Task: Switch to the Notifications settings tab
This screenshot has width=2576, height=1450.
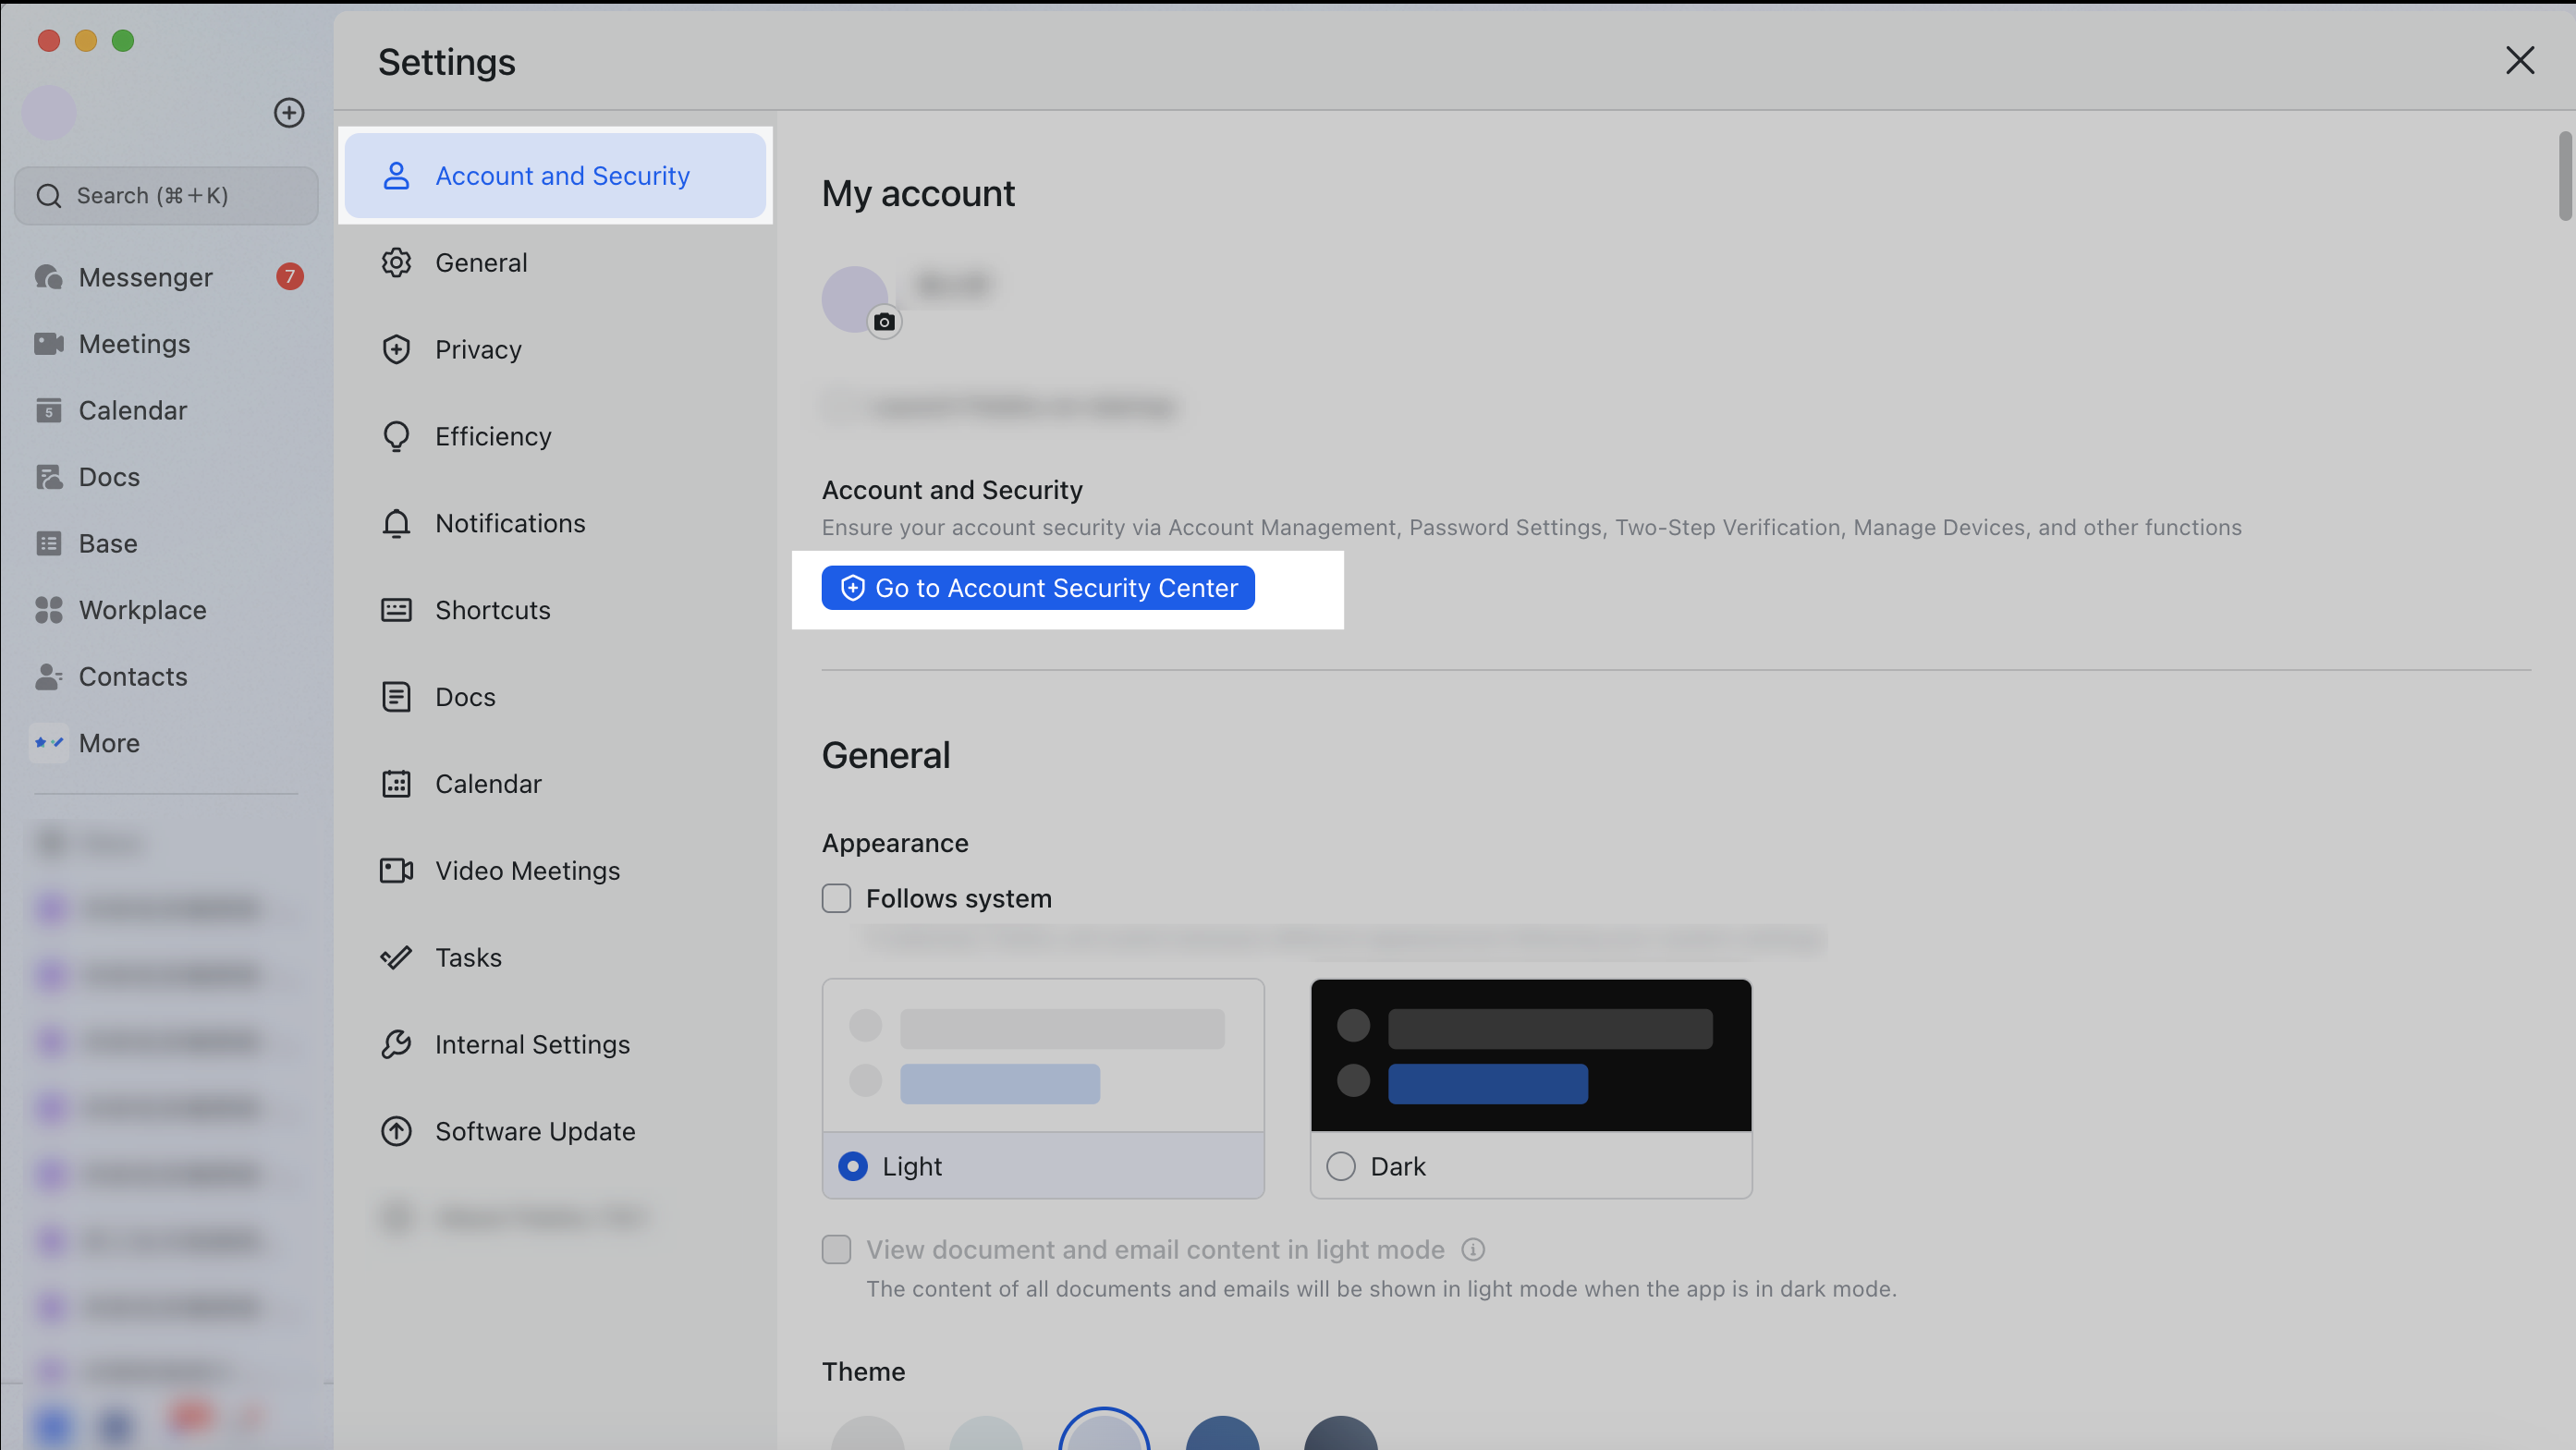Action: [x=510, y=523]
